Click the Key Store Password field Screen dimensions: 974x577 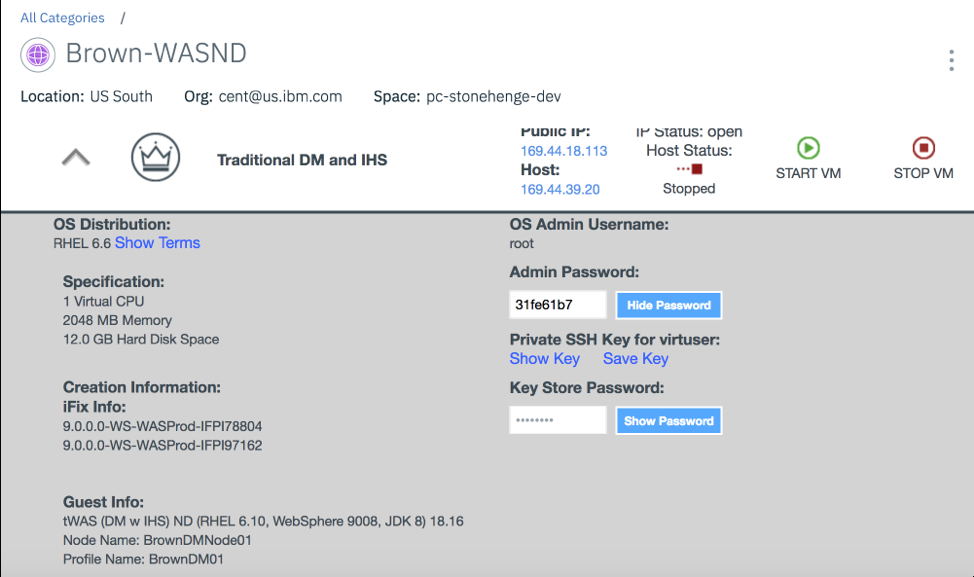pyautogui.click(x=557, y=421)
